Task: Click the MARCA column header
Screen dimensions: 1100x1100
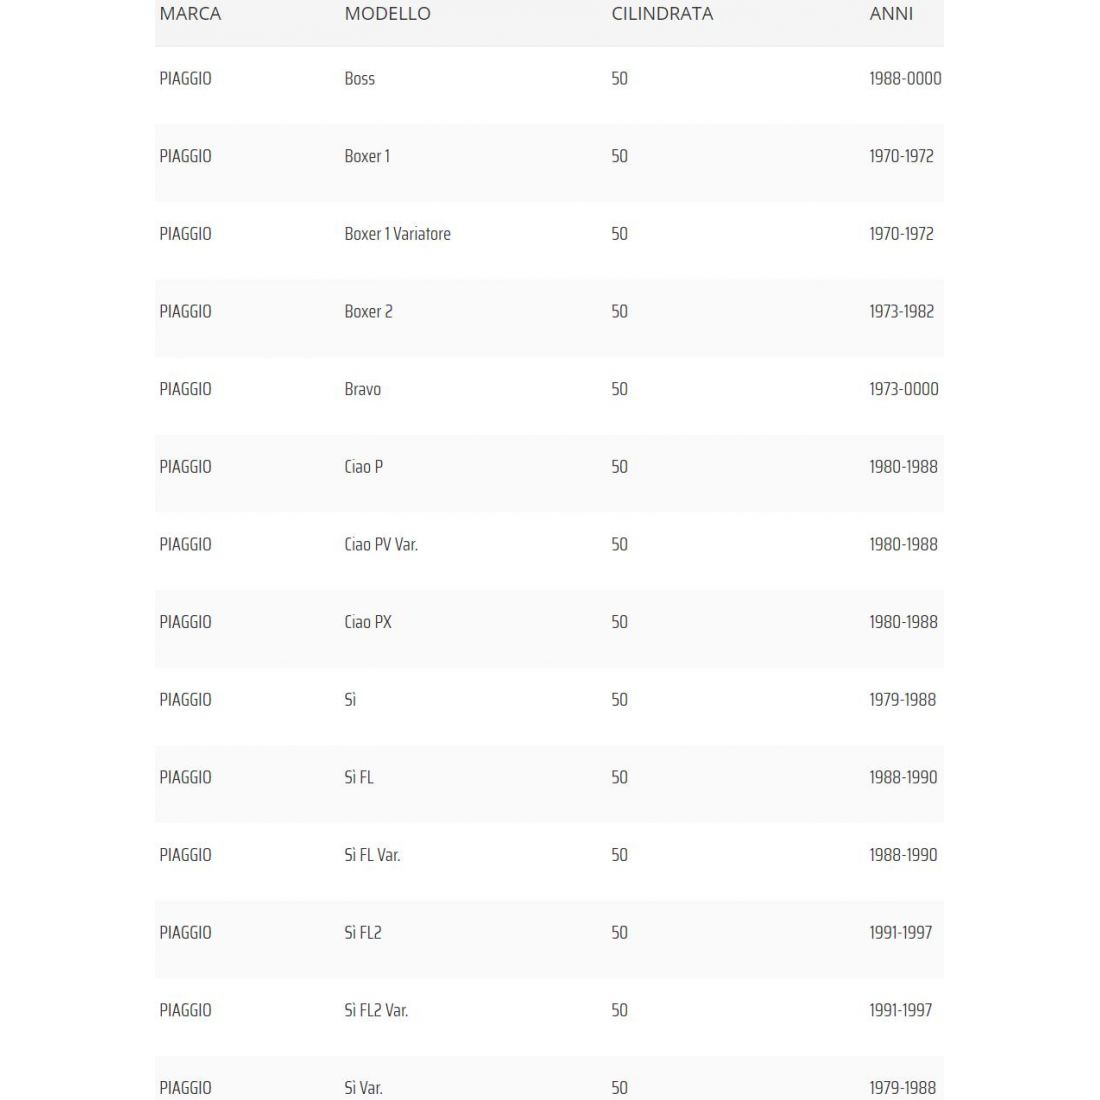Action: pos(190,14)
